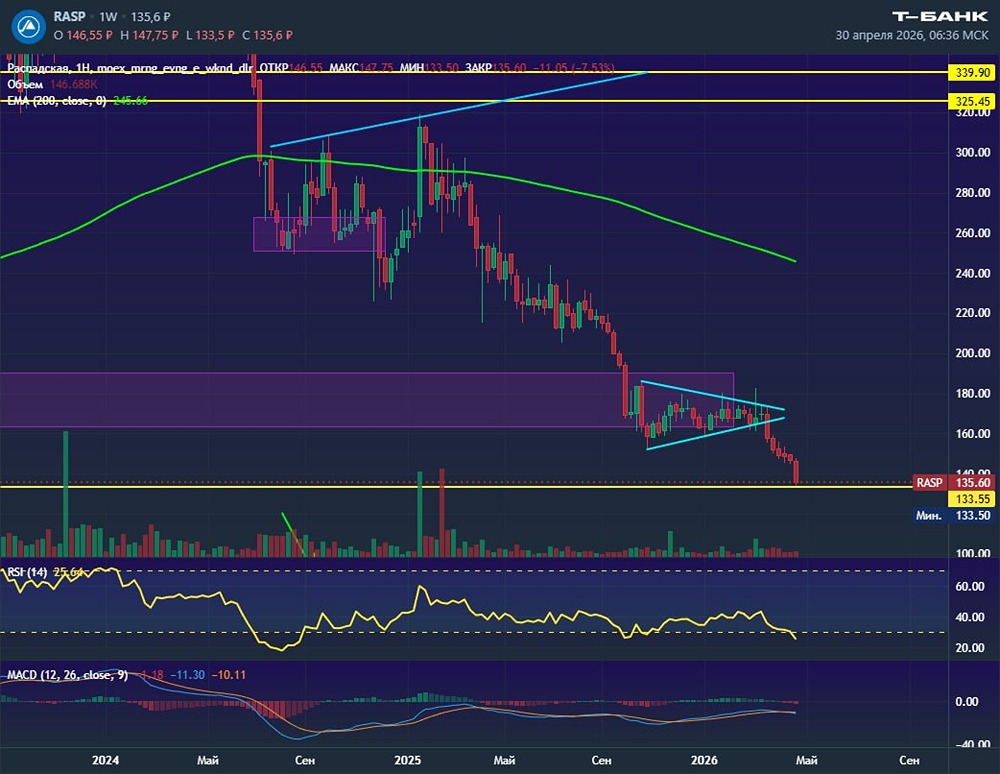Click the 2024 label on time axis

(105, 760)
